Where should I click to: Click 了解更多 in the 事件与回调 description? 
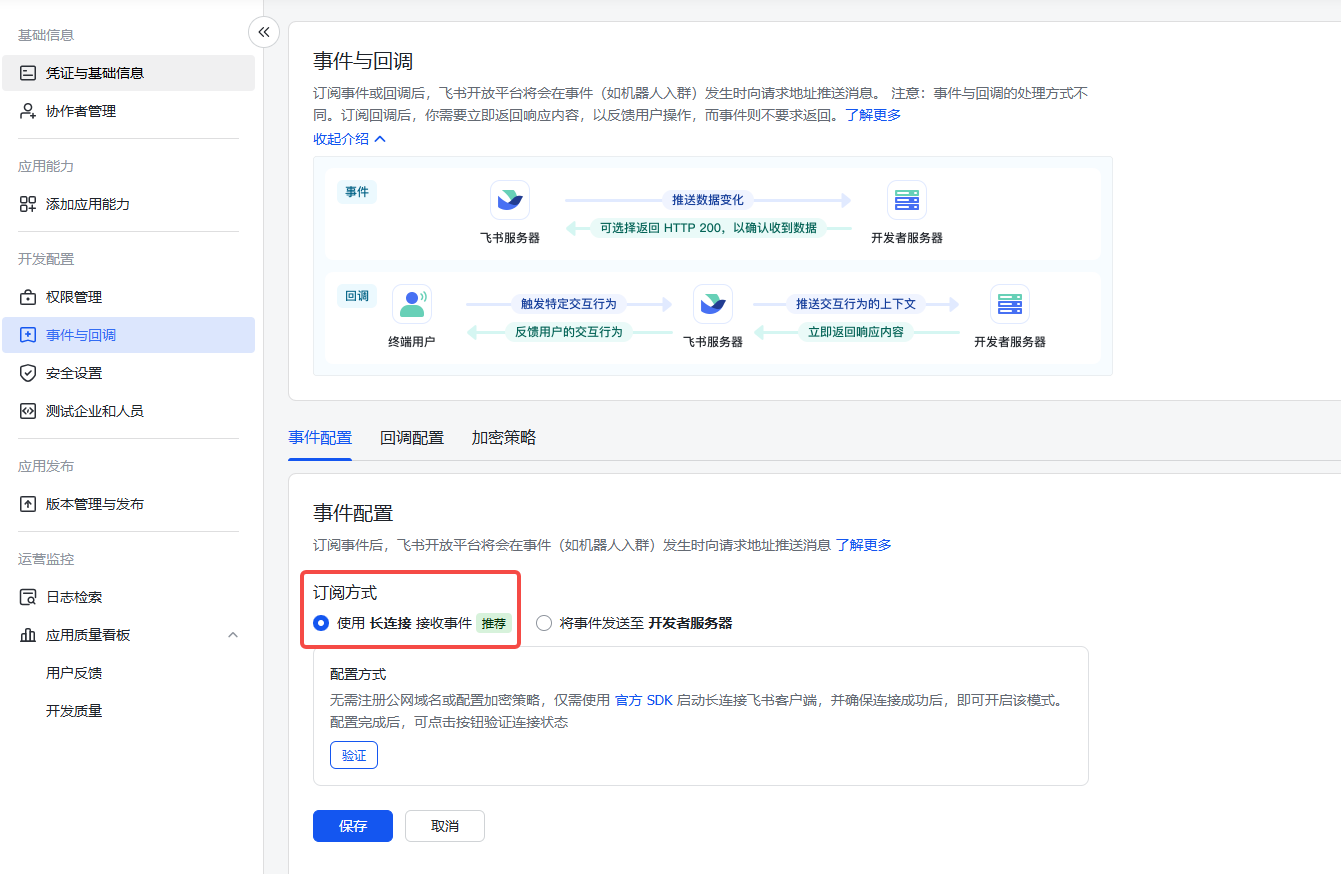pyautogui.click(x=873, y=115)
